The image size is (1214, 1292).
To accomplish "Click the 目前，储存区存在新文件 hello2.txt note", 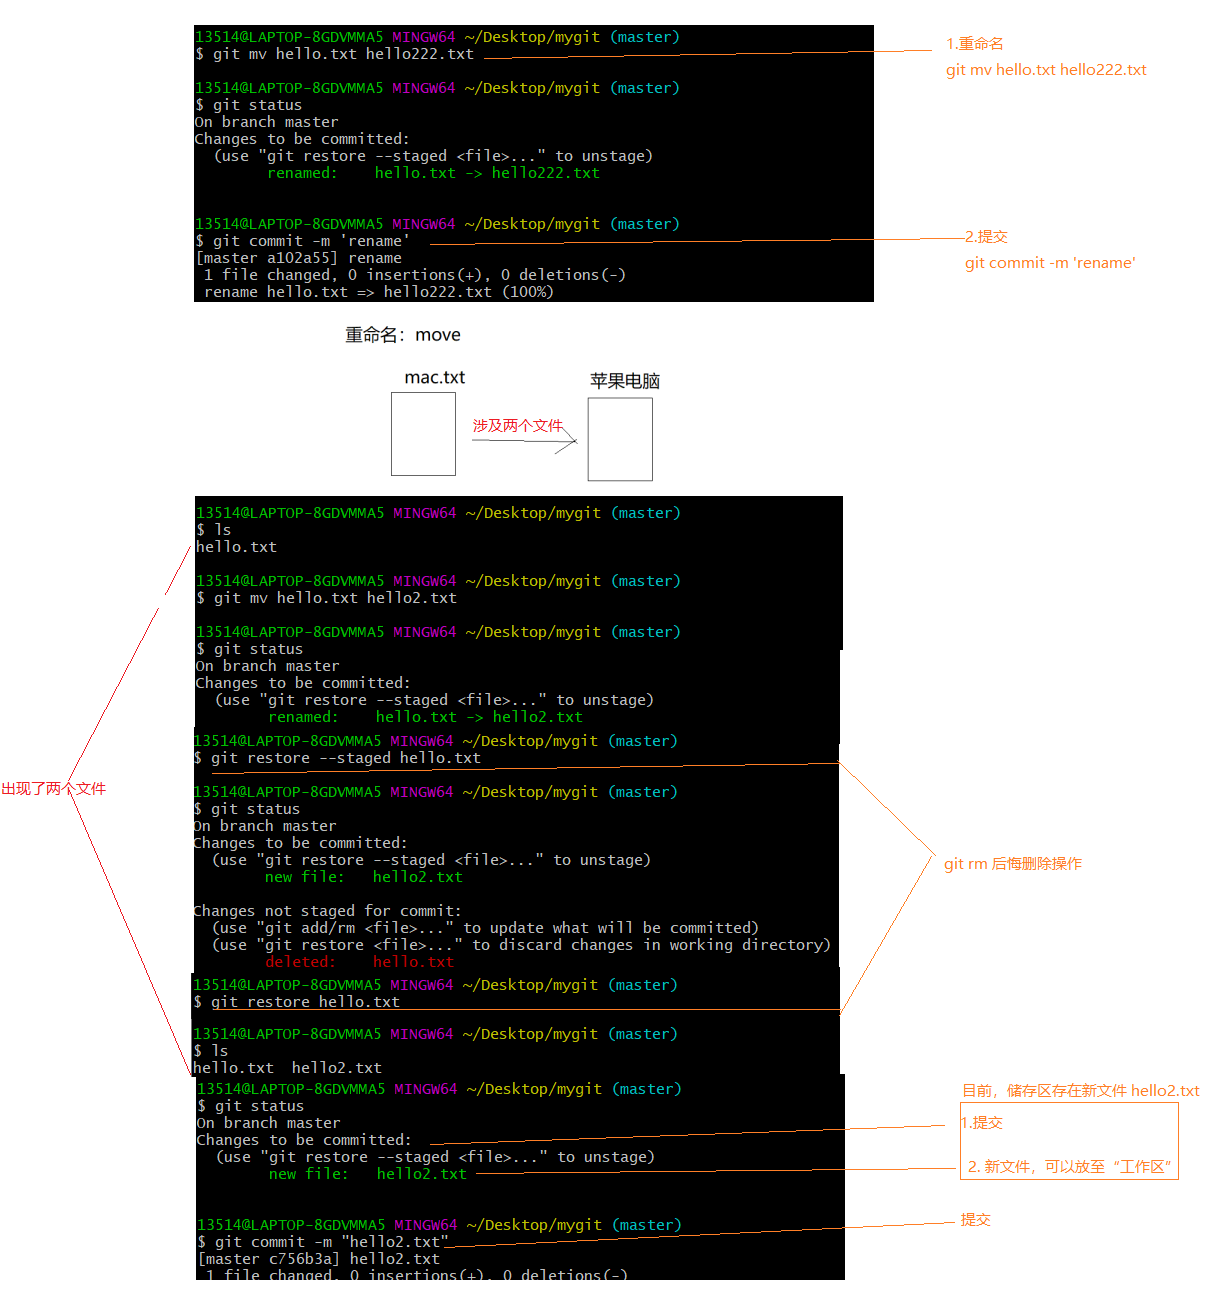I will click(x=1080, y=1091).
